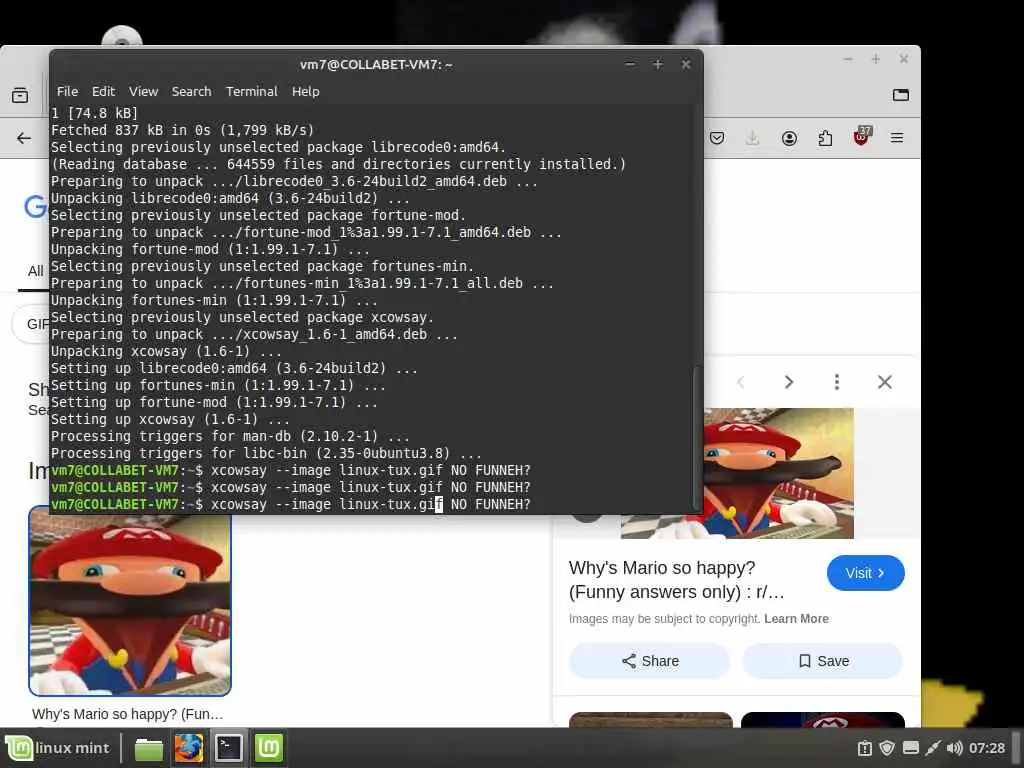Click the current xcowsay command prompt line
1024x768 pixels.
tap(291, 504)
